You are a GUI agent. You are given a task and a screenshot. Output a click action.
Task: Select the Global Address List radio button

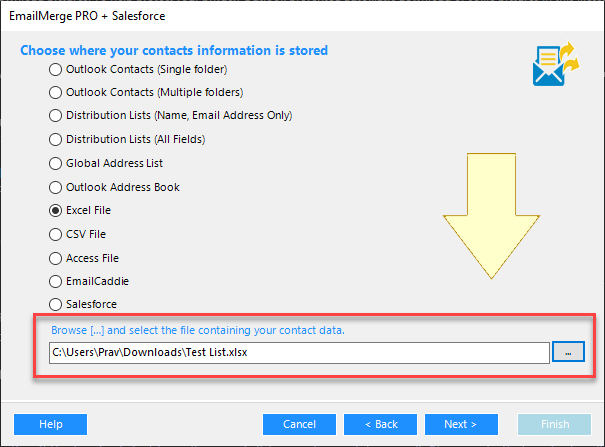point(55,163)
